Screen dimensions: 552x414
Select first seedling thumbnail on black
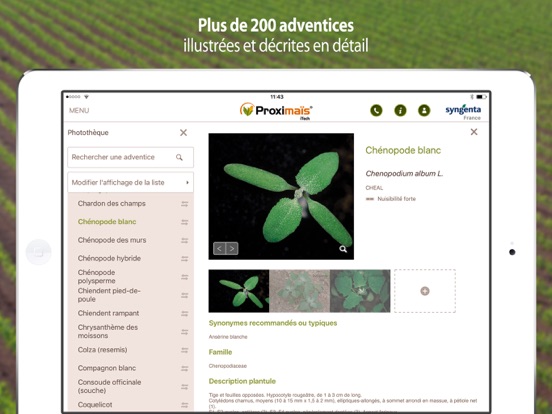tap(239, 291)
